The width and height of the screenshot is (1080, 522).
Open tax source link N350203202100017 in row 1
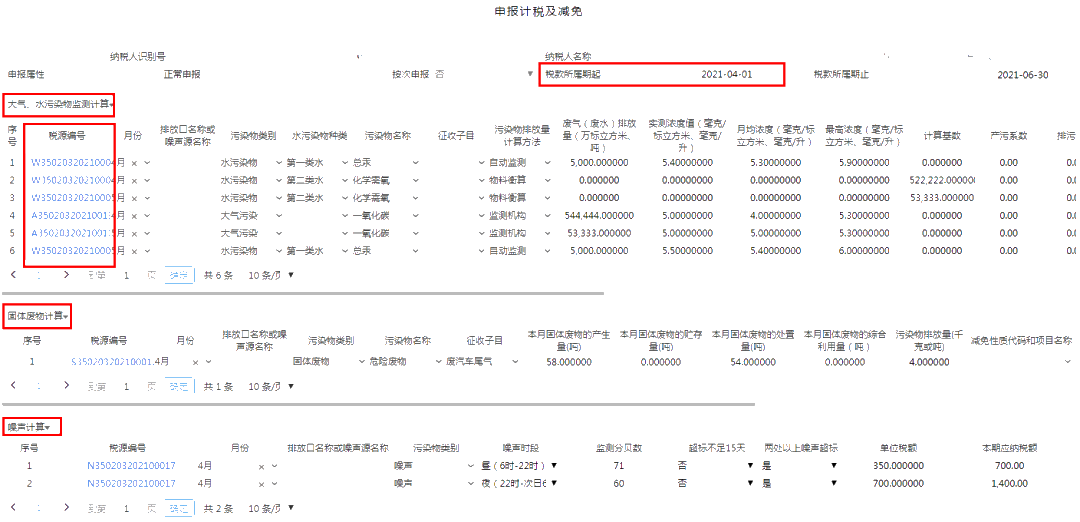[x=131, y=466]
